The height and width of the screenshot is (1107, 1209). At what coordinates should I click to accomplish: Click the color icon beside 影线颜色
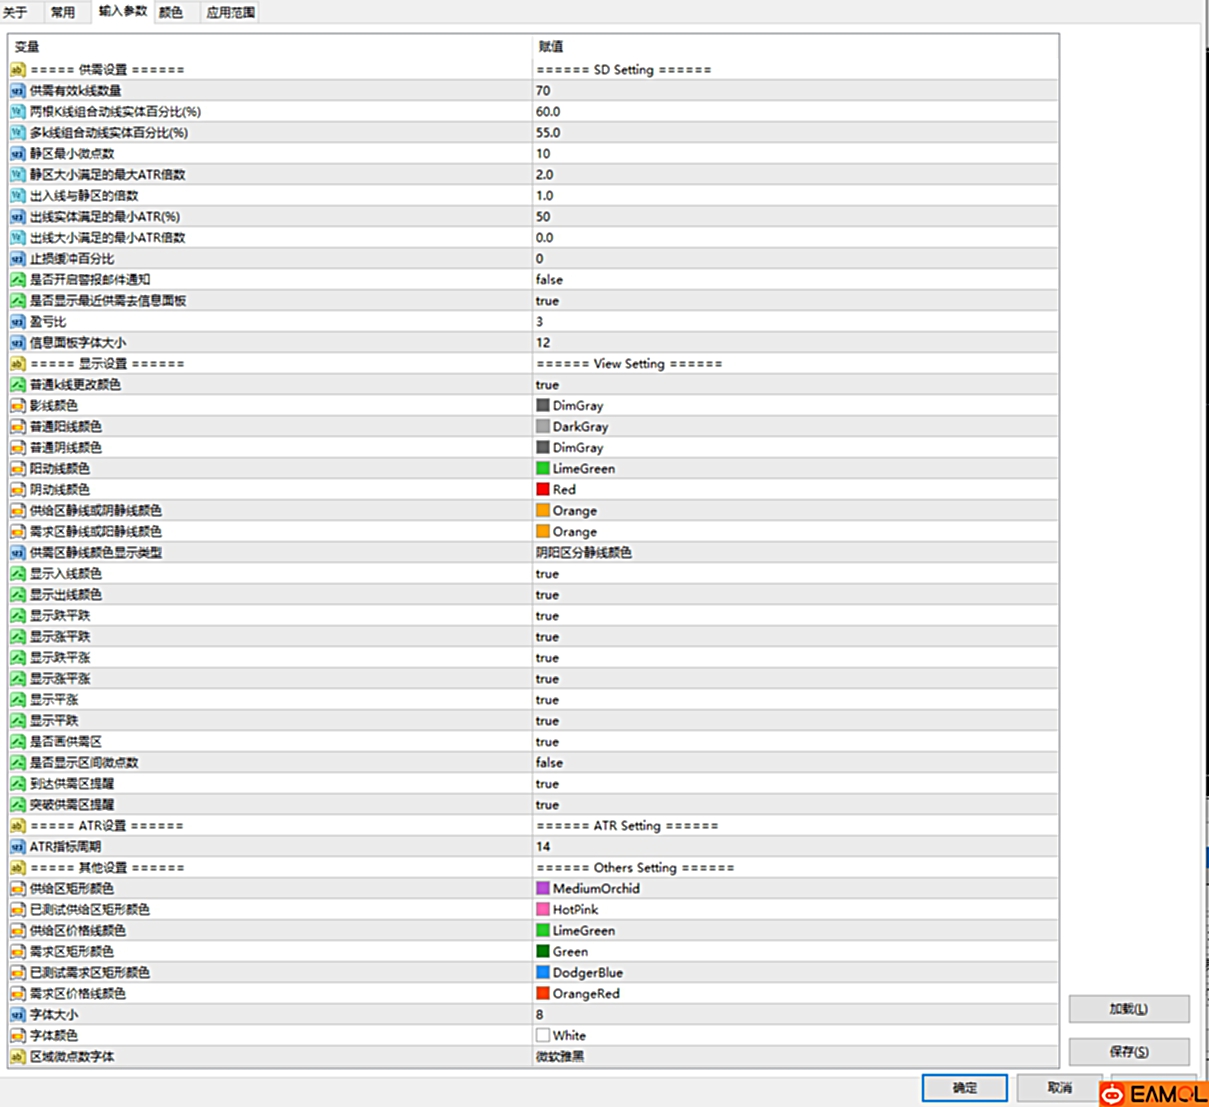(18, 406)
